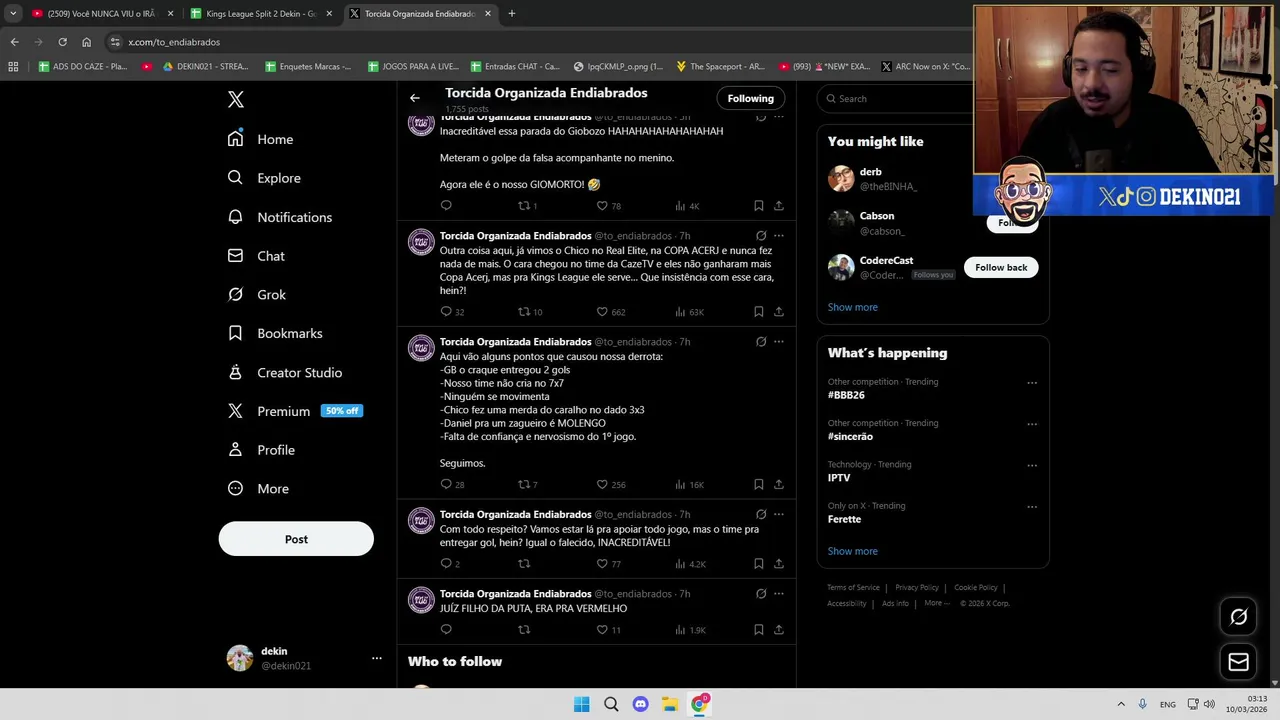This screenshot has height=720, width=1280.
Task: Open Premium 50% off item
Action: tap(294, 411)
